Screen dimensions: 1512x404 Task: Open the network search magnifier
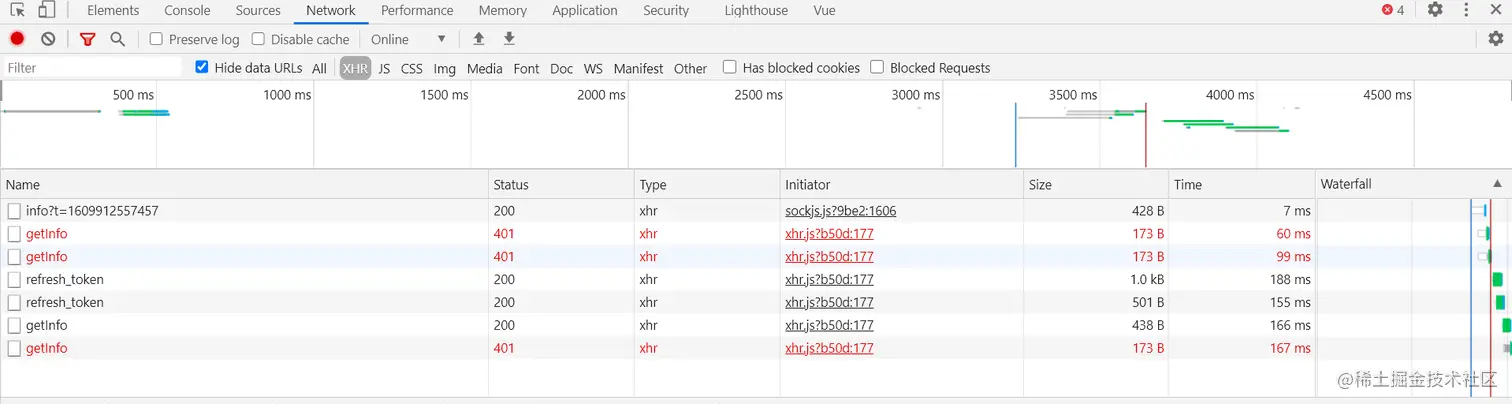click(117, 39)
